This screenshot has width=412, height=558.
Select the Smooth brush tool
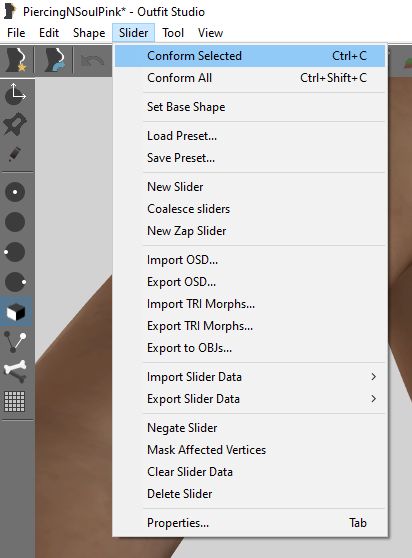click(x=16, y=282)
